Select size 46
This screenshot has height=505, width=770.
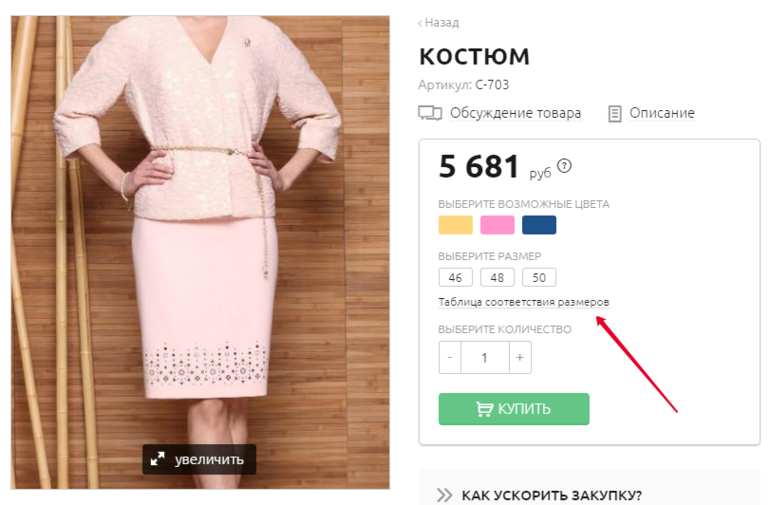coord(455,277)
